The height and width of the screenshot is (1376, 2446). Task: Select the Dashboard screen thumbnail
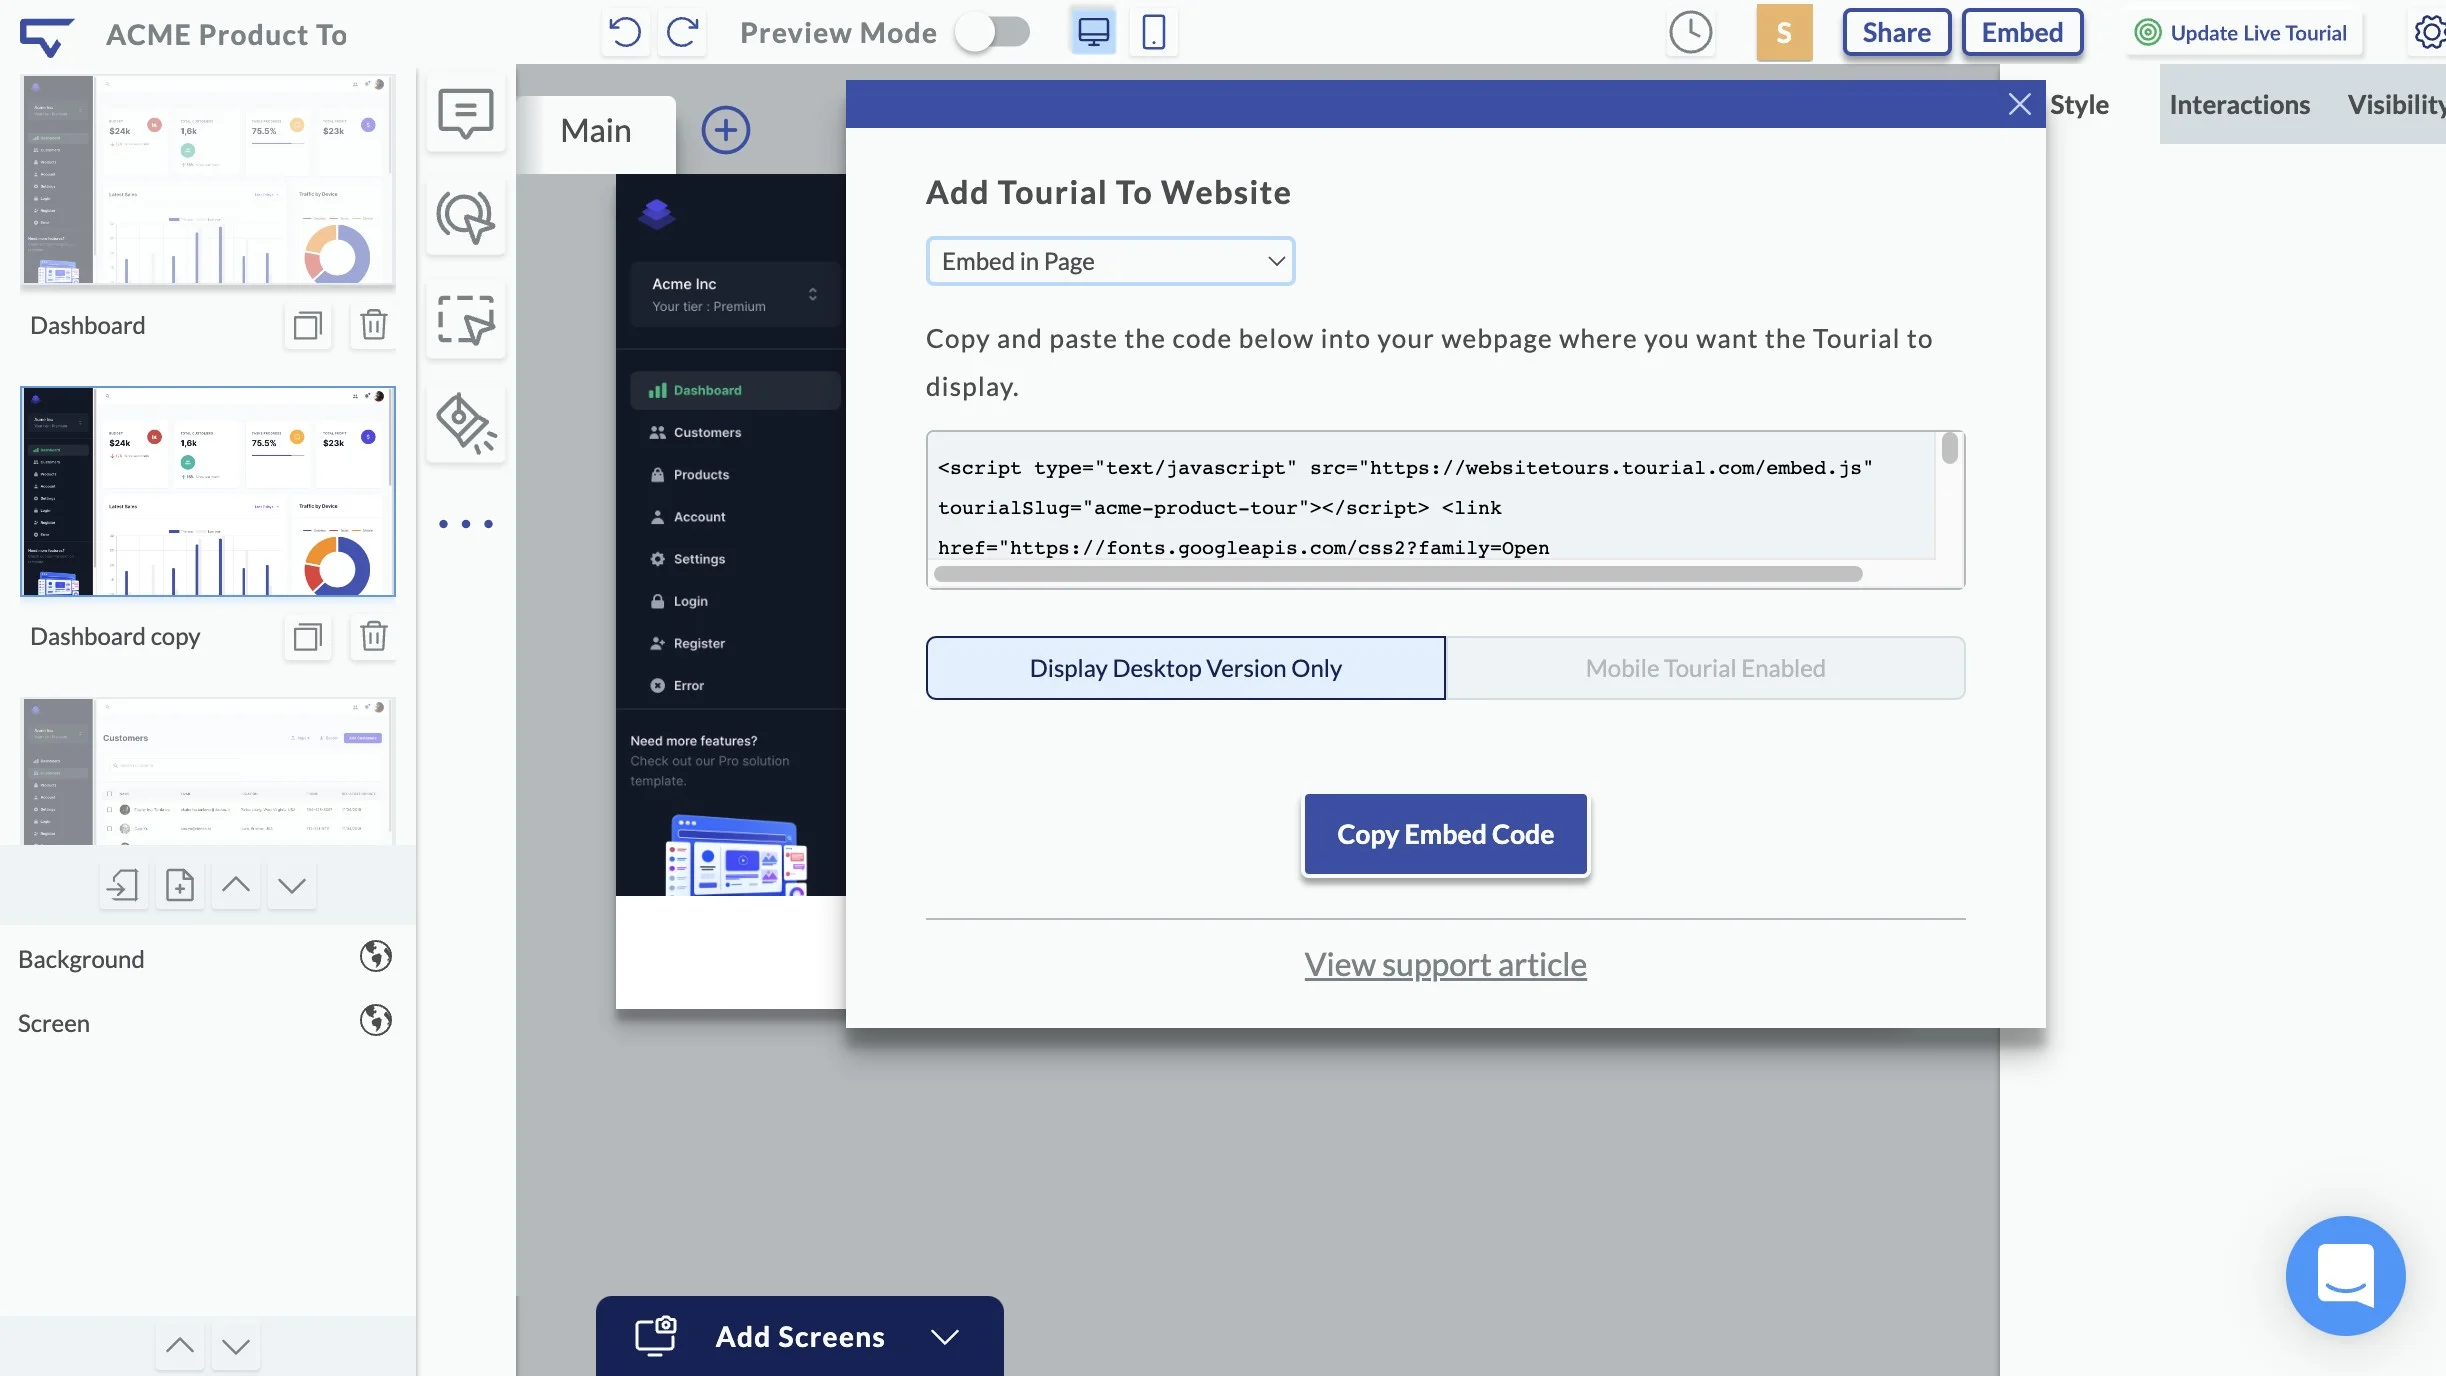coord(208,180)
